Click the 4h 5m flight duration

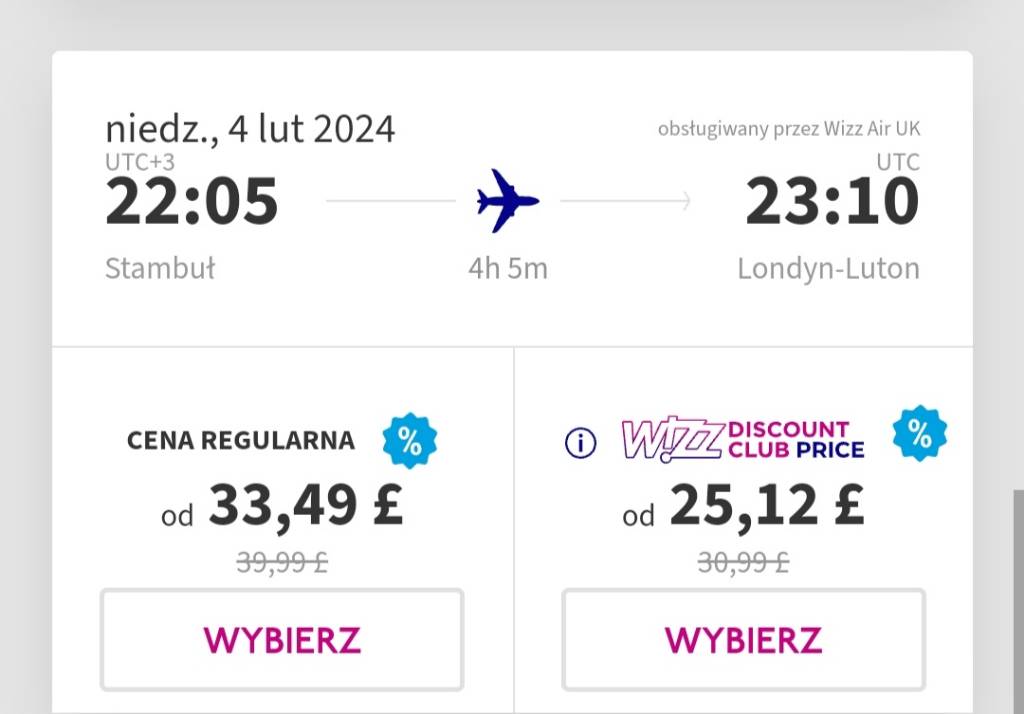click(508, 268)
